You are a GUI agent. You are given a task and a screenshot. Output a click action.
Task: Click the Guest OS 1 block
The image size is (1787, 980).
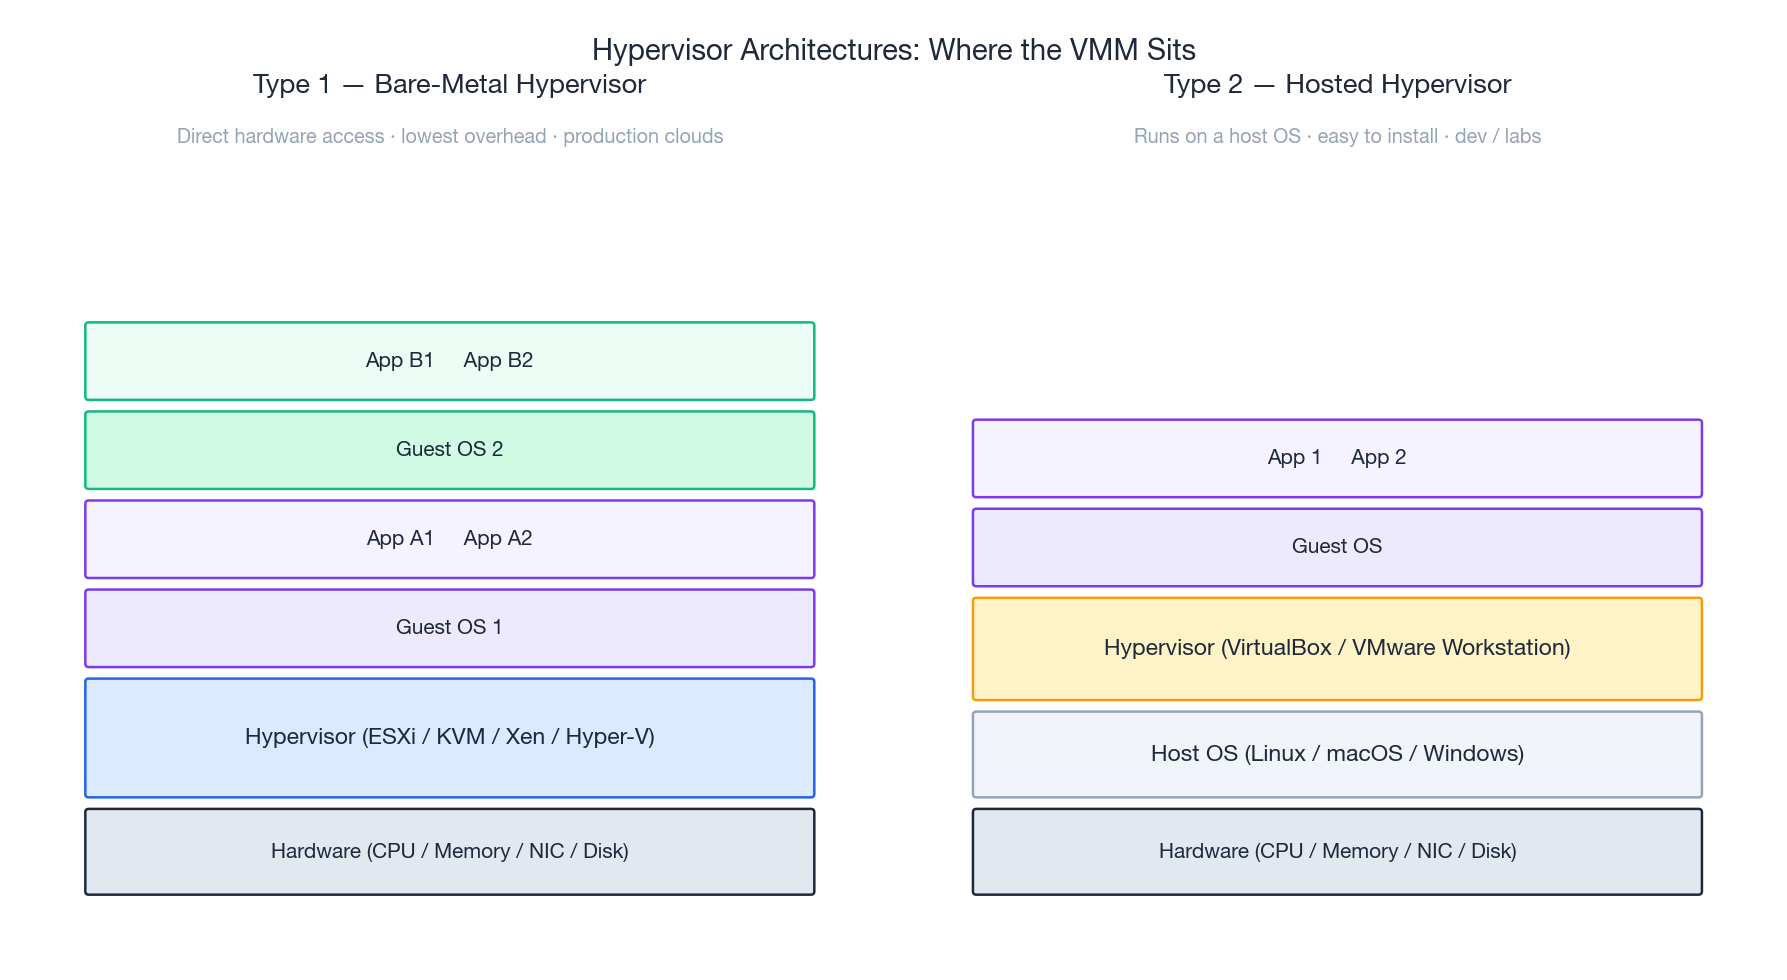[x=449, y=627]
